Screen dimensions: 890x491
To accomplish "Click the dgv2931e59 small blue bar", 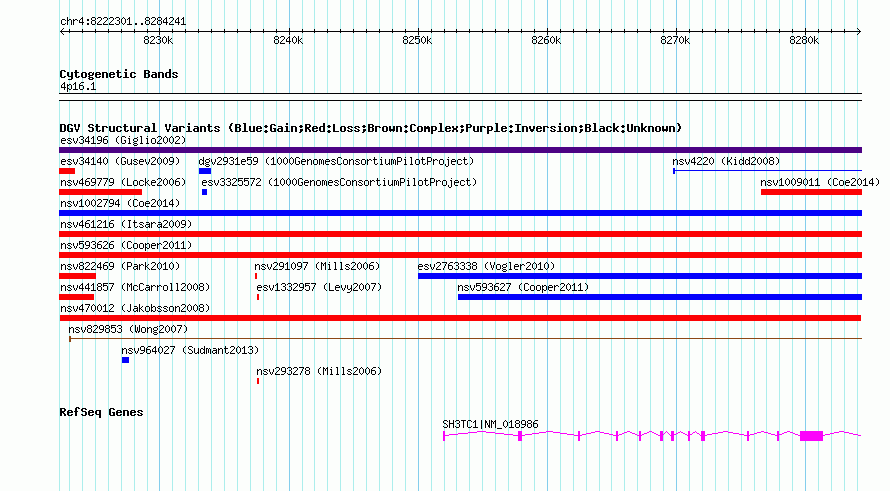I will [x=205, y=171].
